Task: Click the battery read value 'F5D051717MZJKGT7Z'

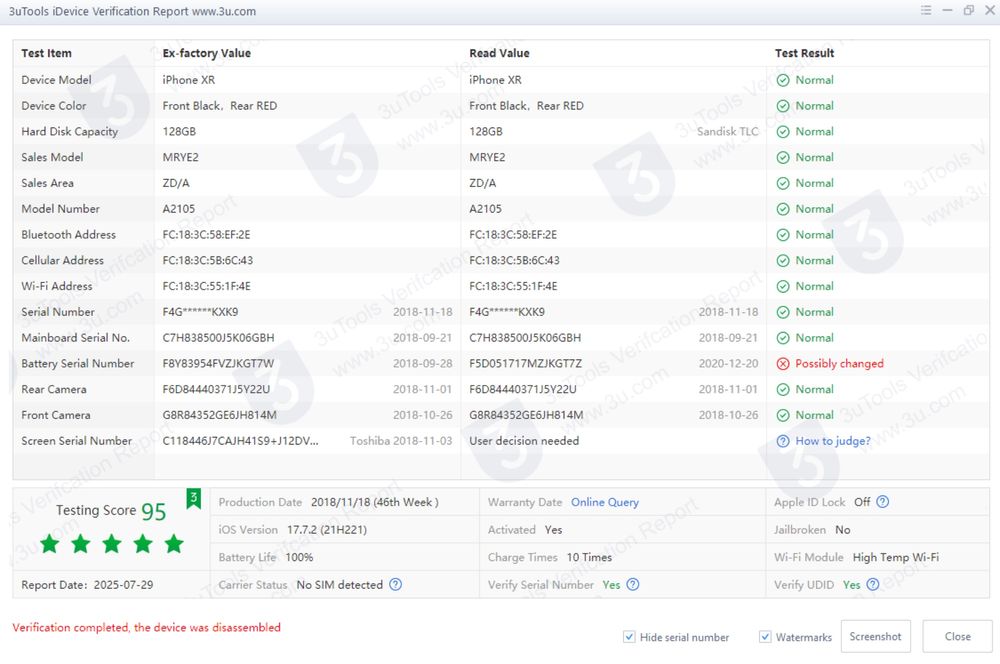Action: pos(526,364)
